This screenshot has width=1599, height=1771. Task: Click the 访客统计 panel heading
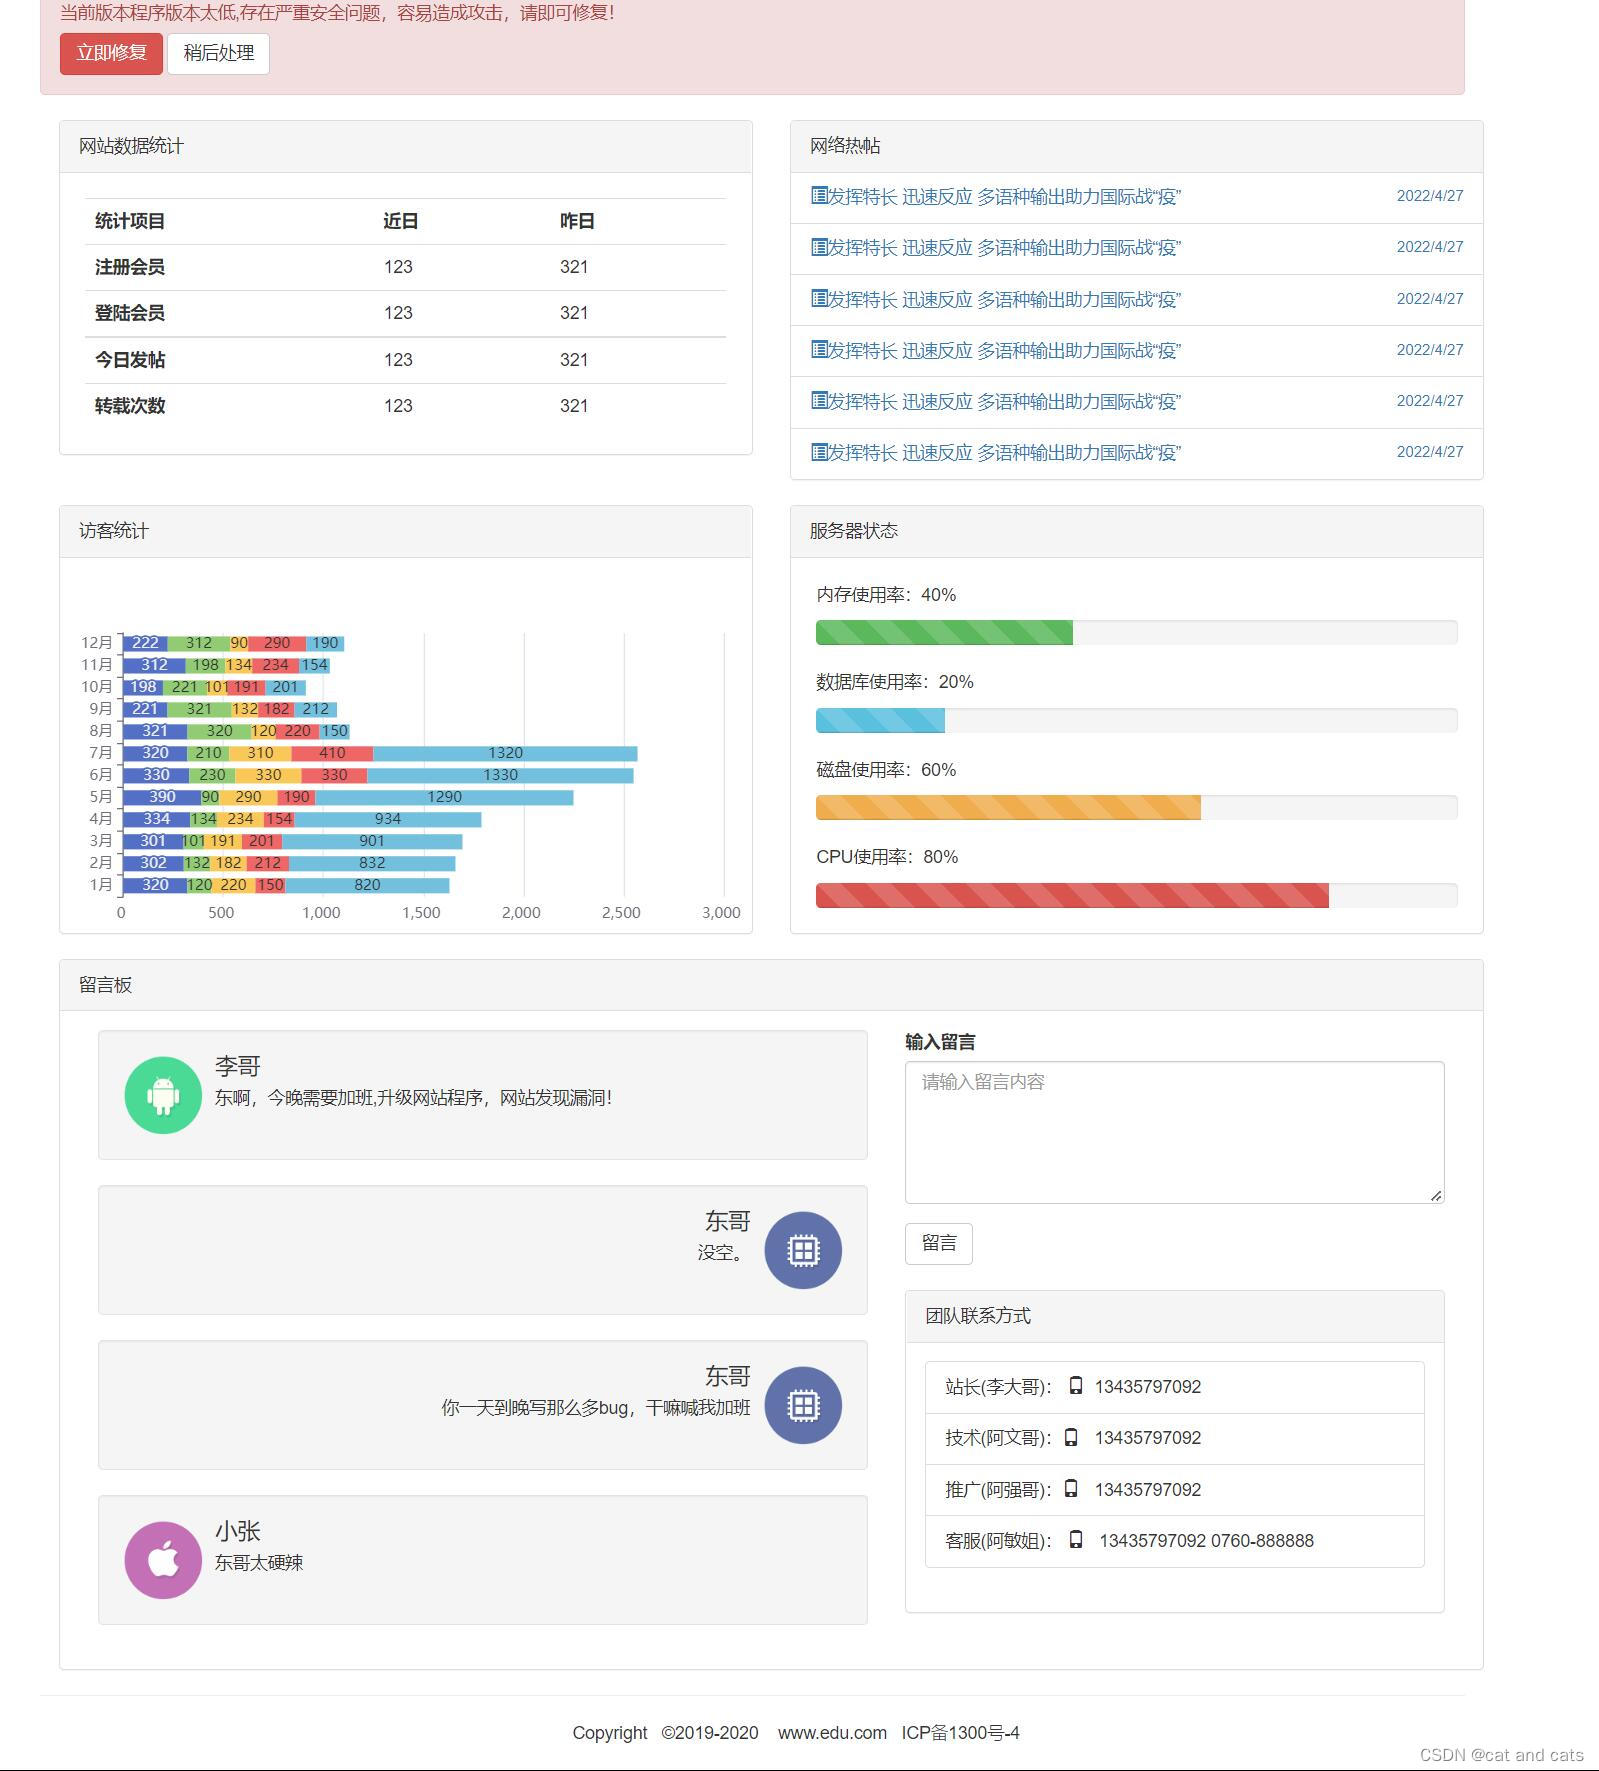coord(406,531)
